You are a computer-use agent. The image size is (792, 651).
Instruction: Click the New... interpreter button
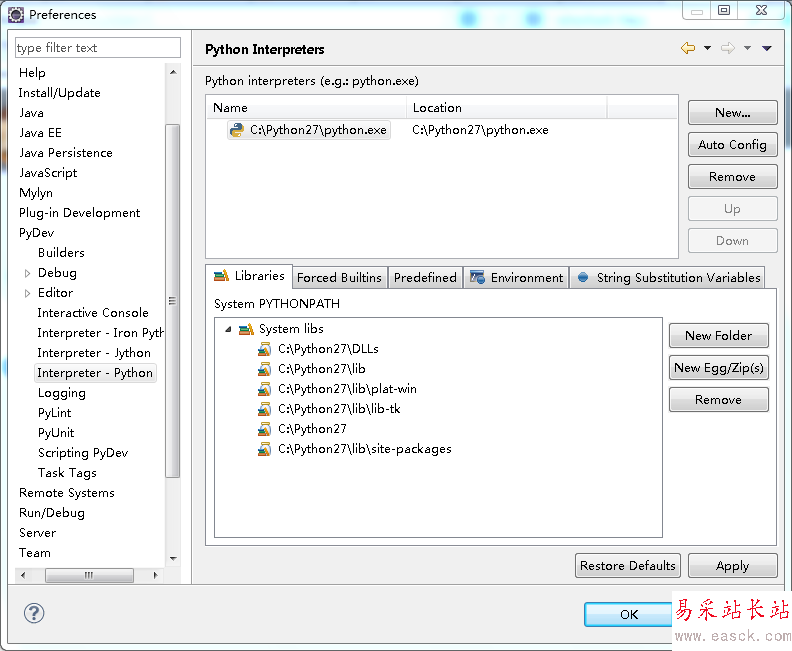tap(732, 113)
